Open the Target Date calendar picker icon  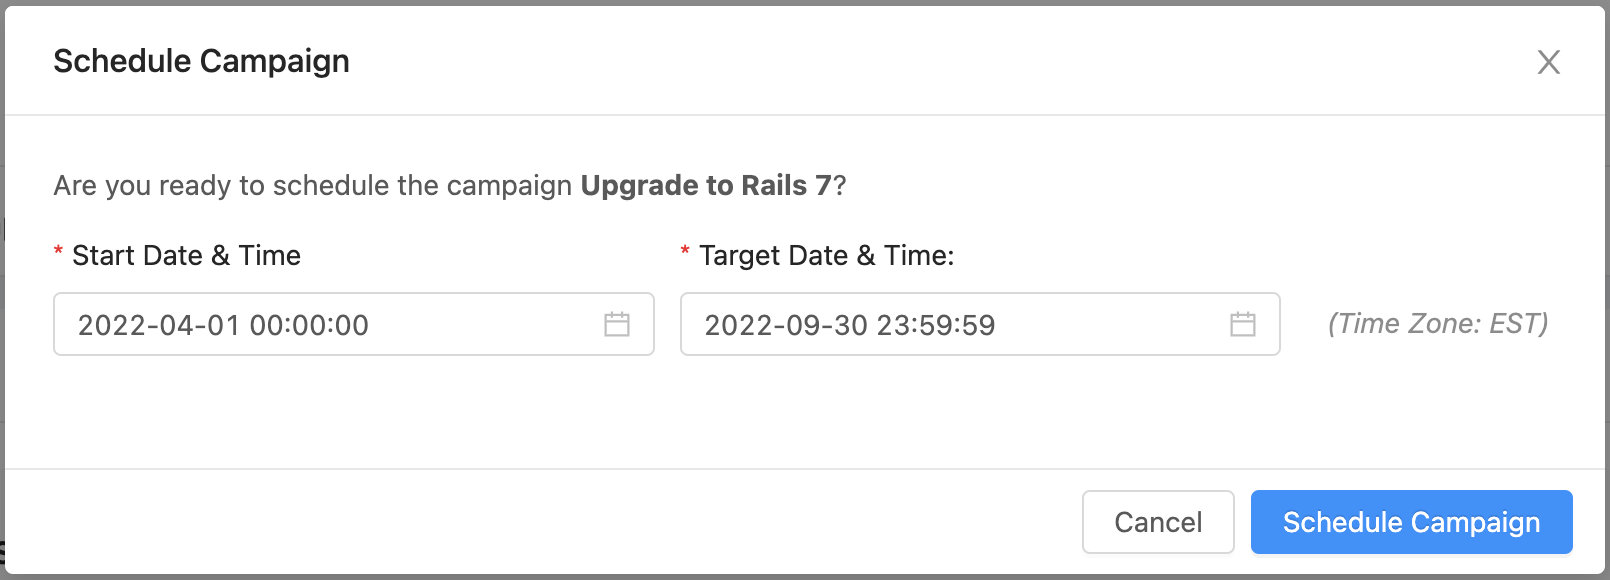click(1243, 324)
